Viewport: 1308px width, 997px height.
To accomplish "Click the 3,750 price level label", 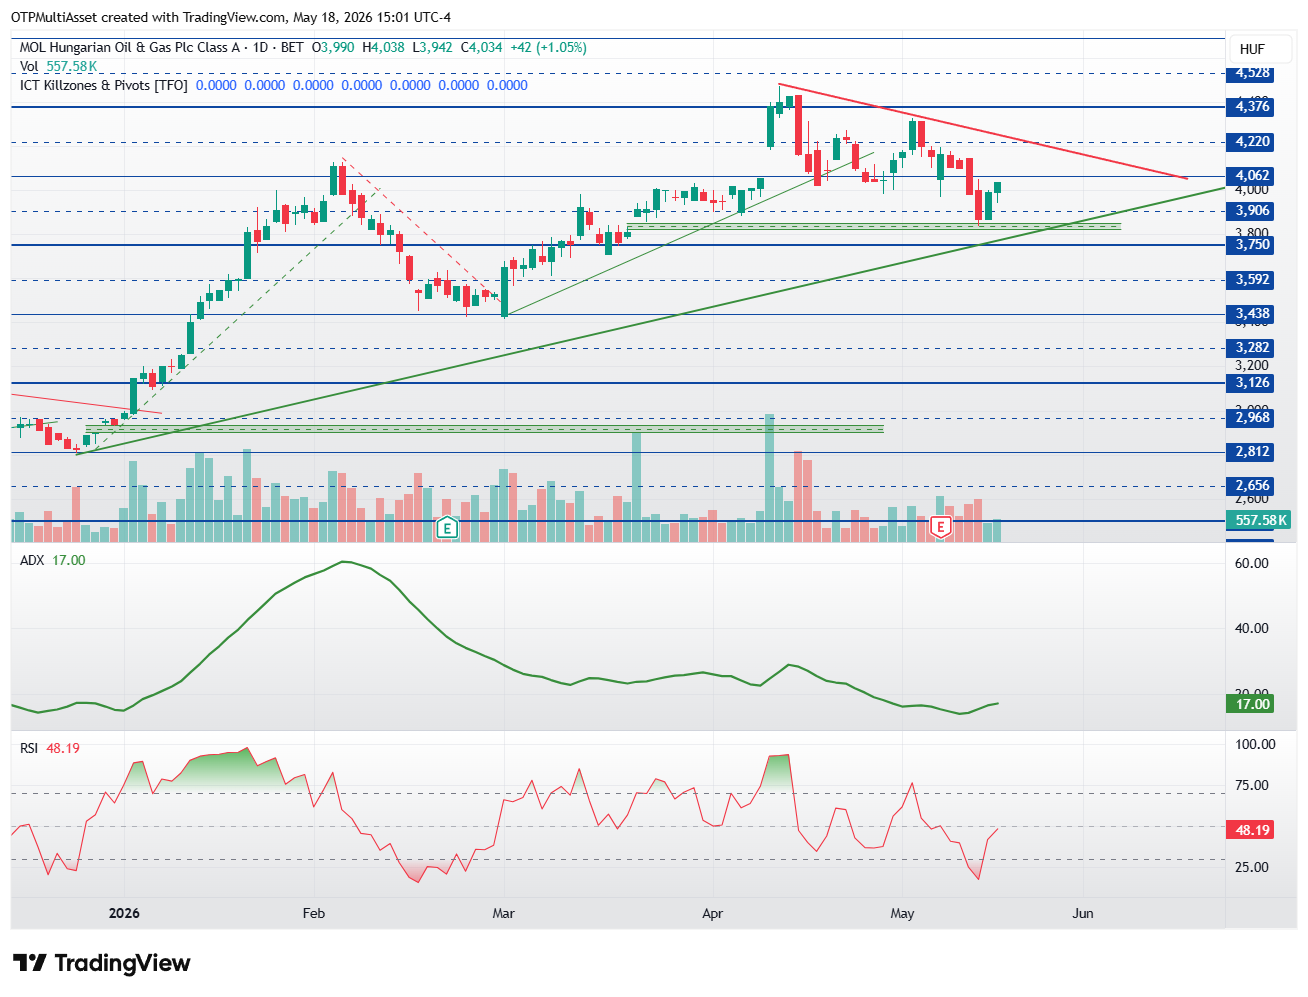I will [x=1252, y=245].
